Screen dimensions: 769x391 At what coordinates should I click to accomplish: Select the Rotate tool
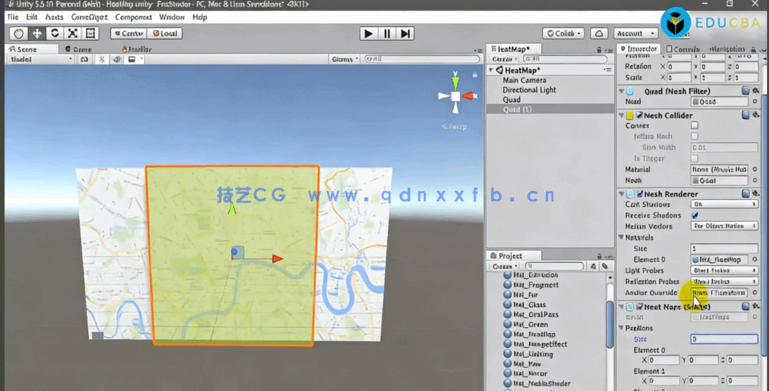click(55, 33)
